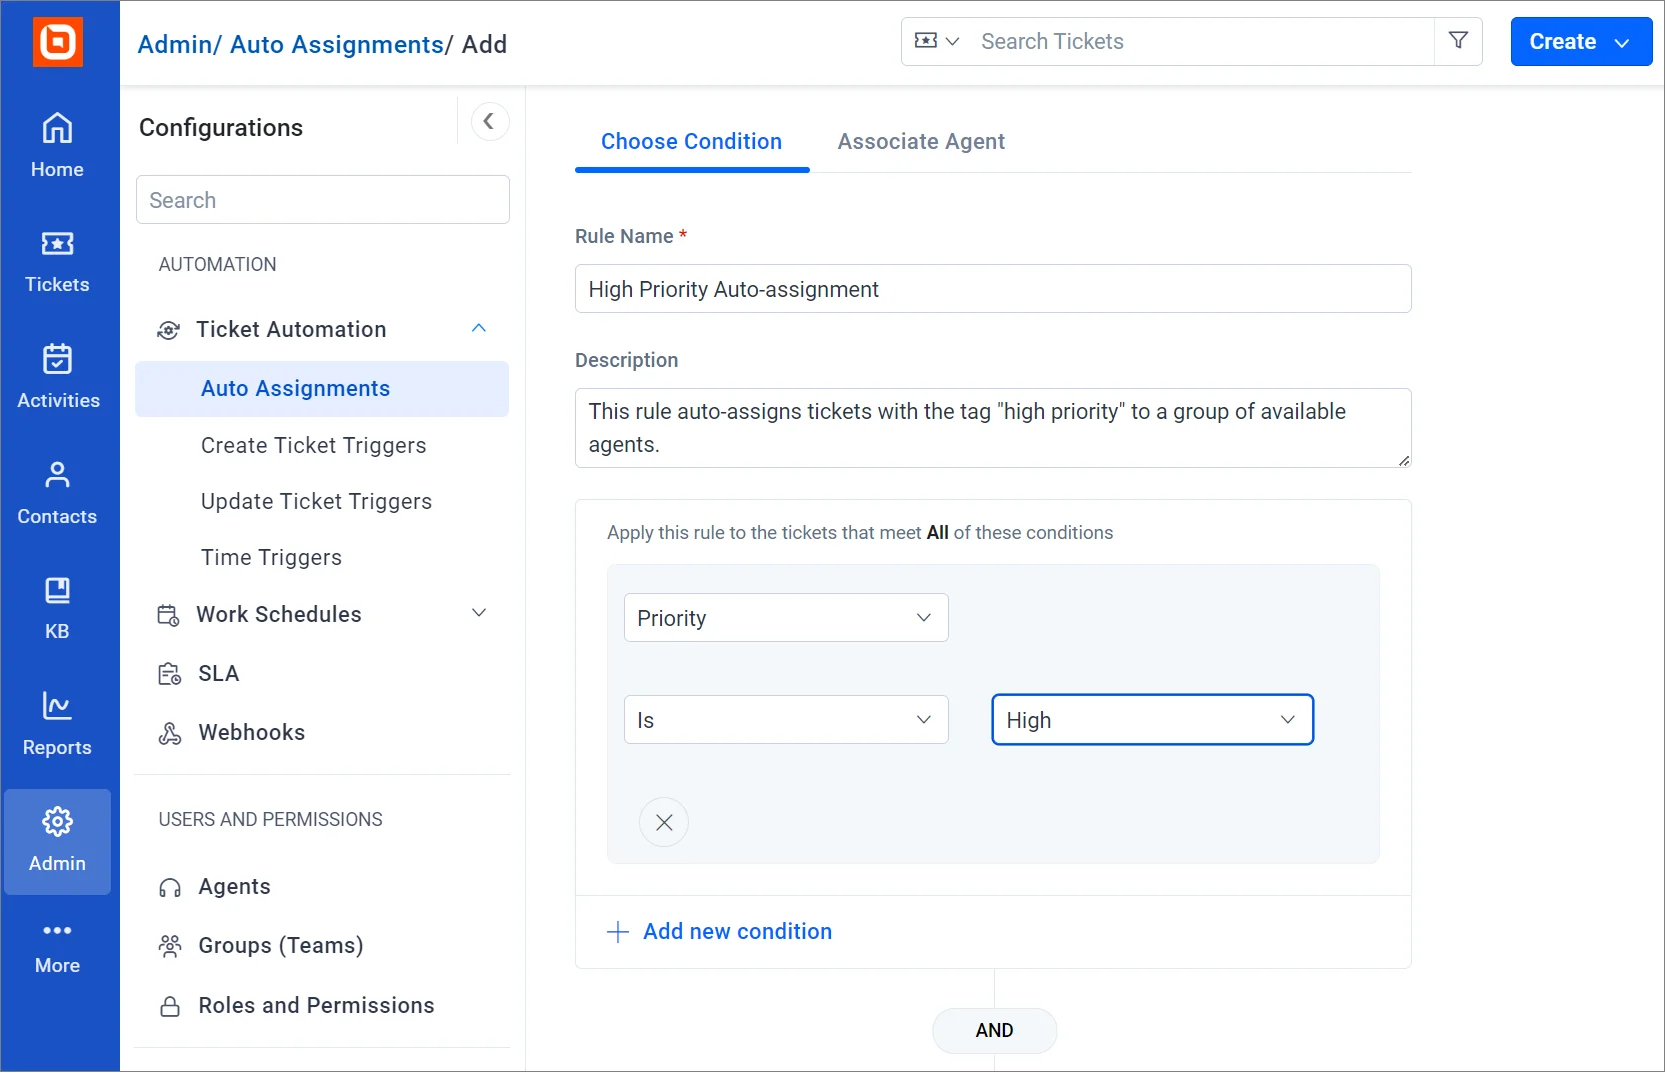Open the Home section in sidebar

click(x=57, y=145)
